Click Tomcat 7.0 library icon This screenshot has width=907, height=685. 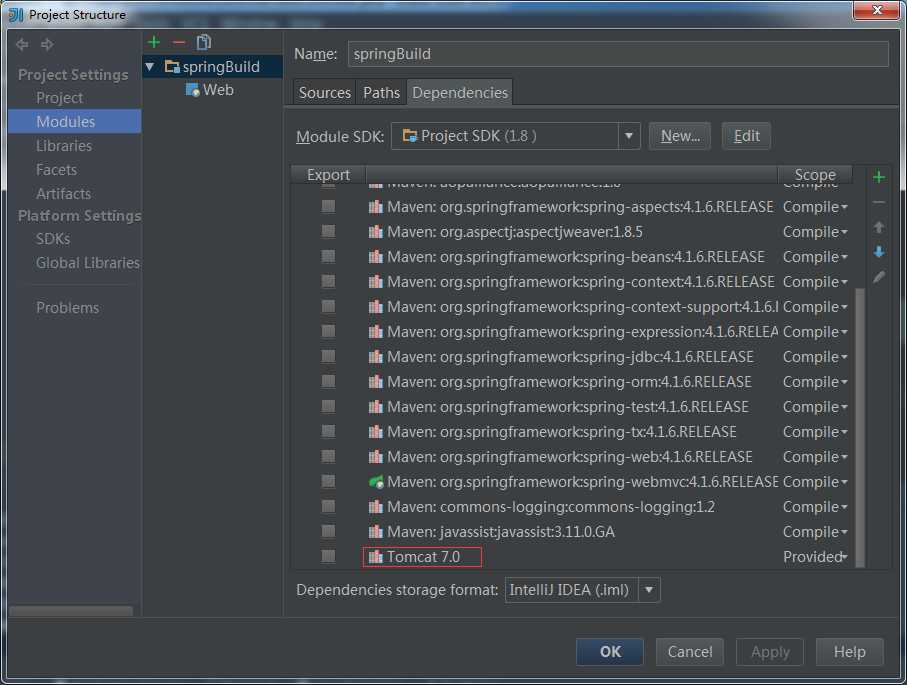[375, 557]
